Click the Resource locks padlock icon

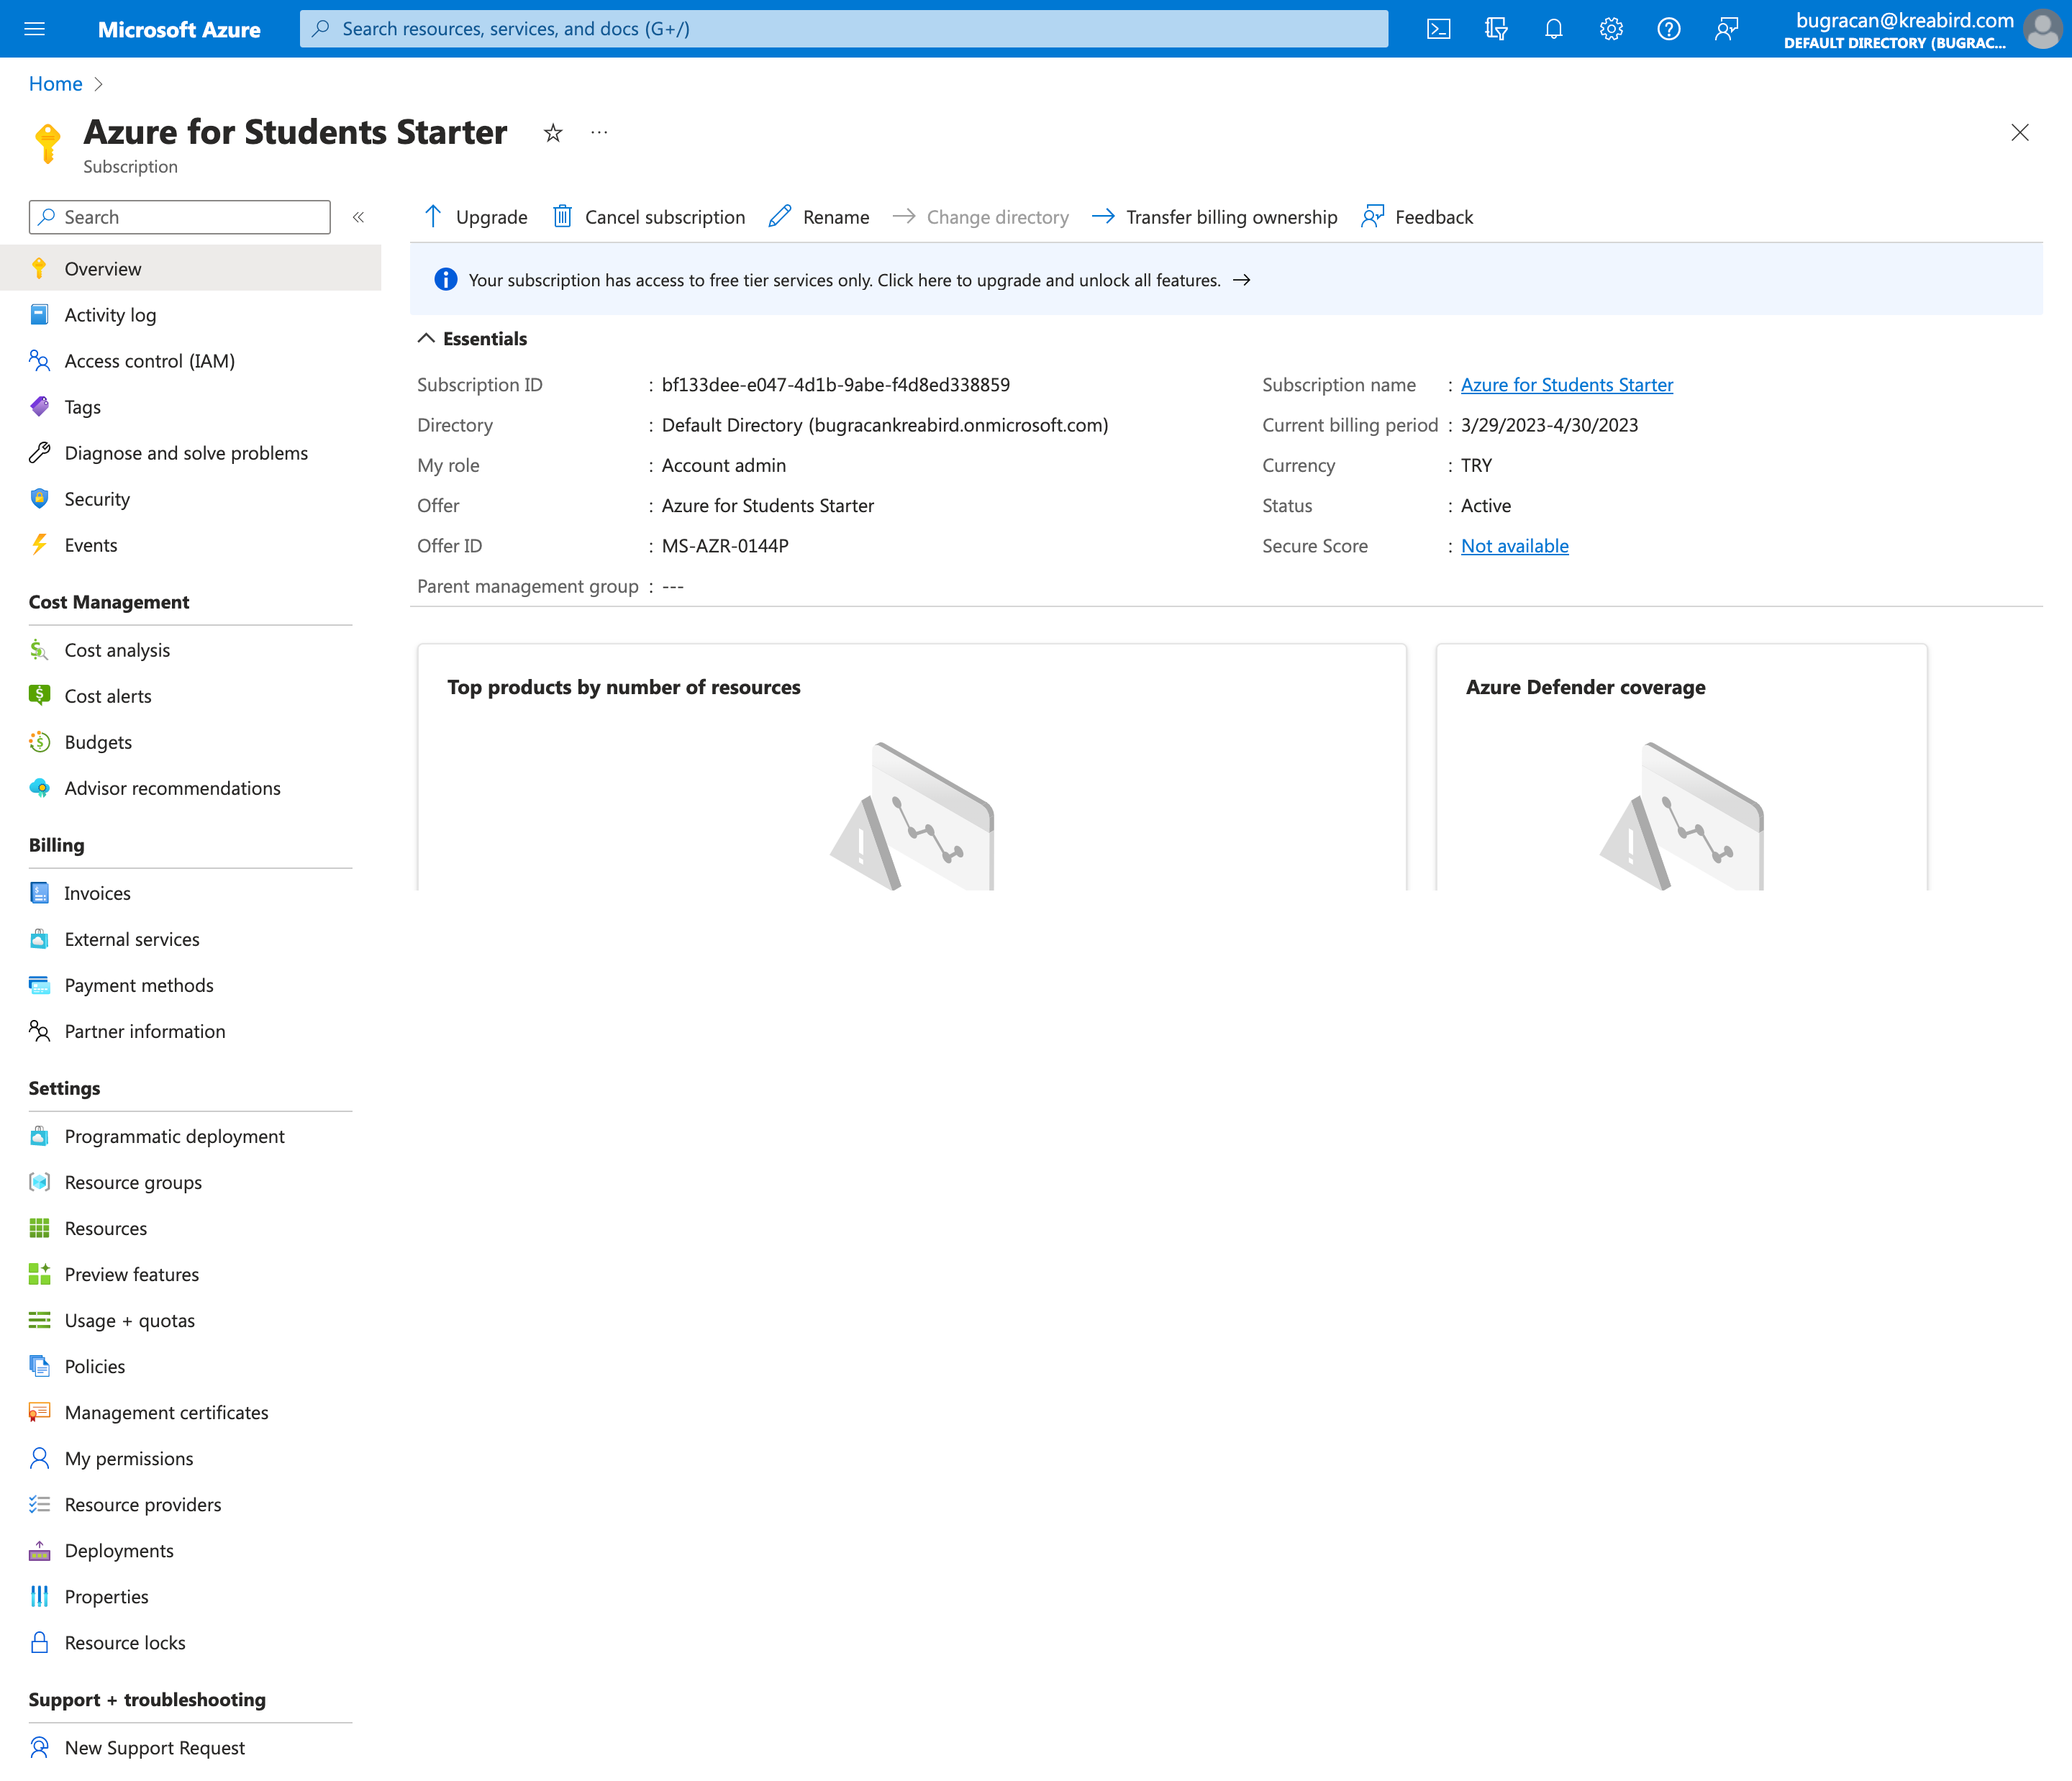pyautogui.click(x=39, y=1642)
